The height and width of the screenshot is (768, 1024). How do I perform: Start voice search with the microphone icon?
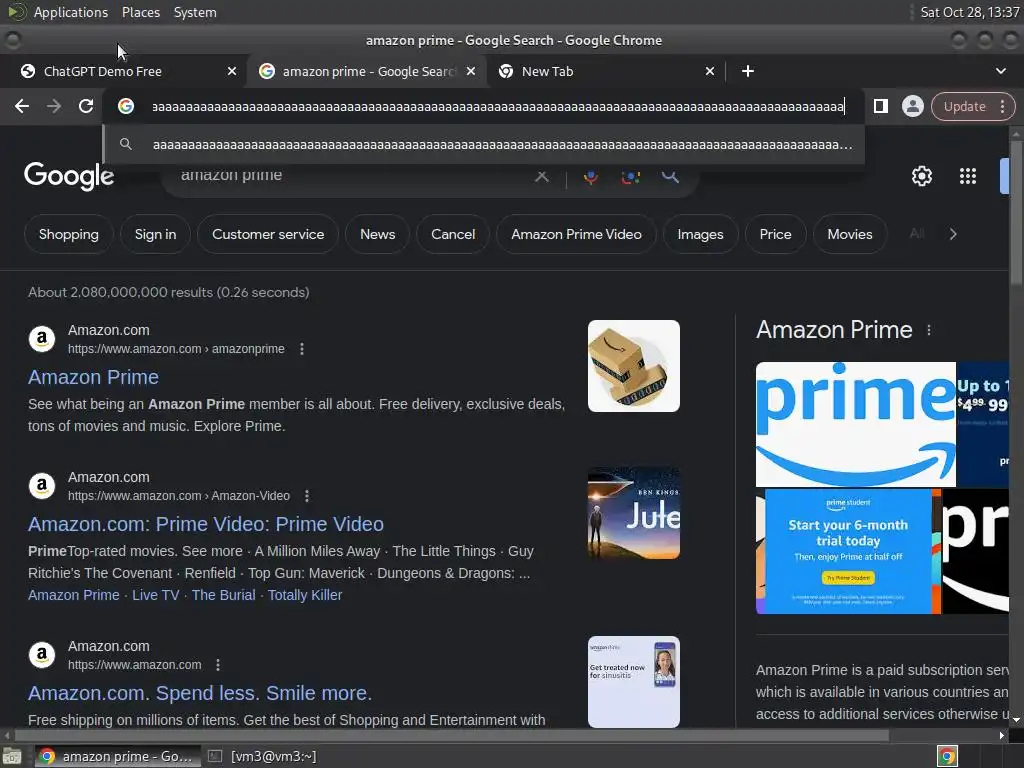pos(591,176)
